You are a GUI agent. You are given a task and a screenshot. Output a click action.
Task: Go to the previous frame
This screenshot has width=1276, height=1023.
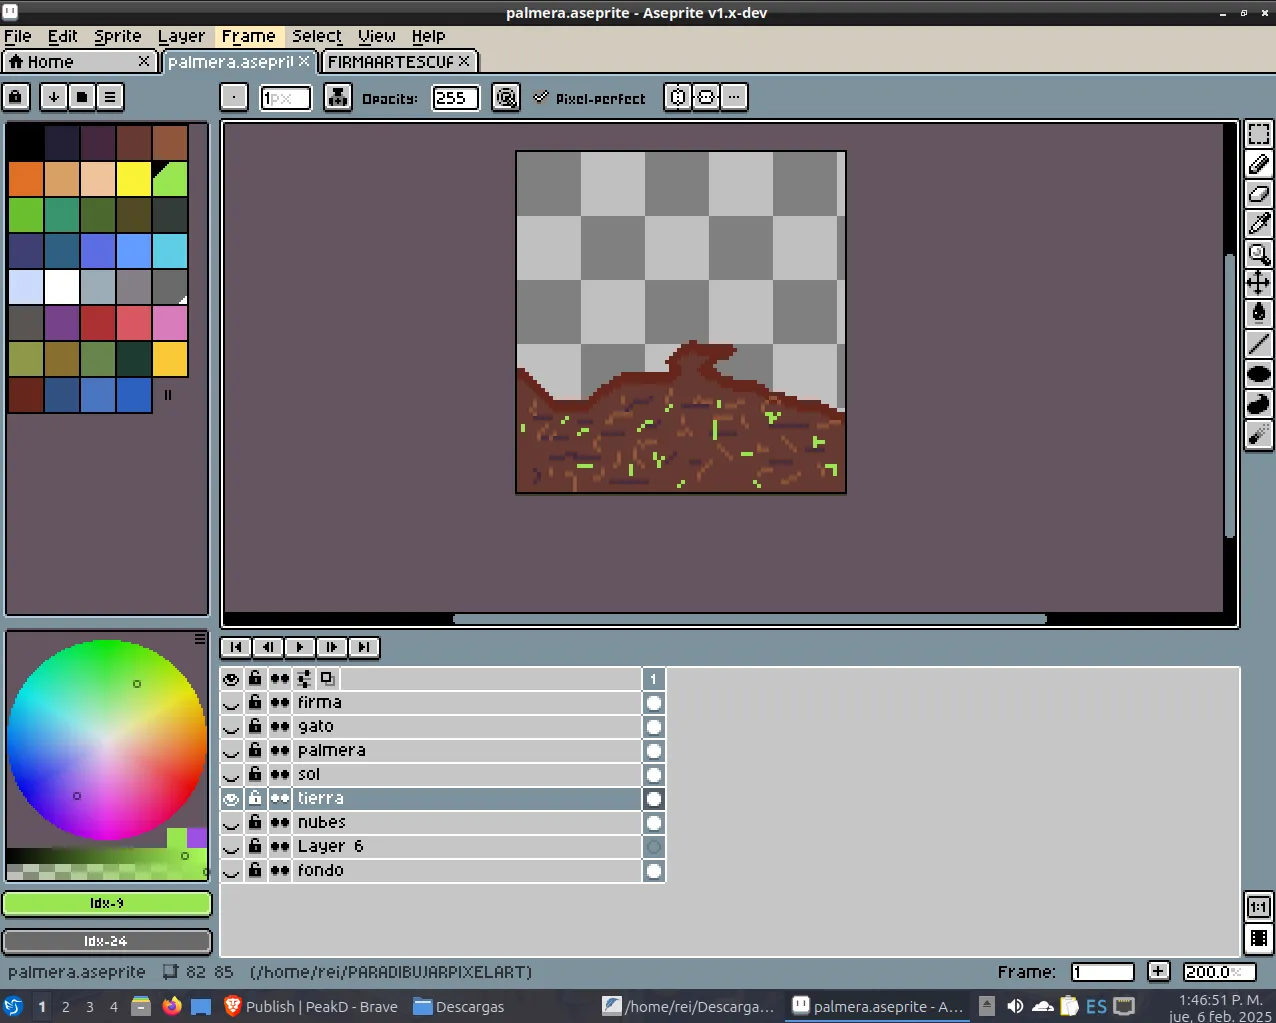point(268,647)
